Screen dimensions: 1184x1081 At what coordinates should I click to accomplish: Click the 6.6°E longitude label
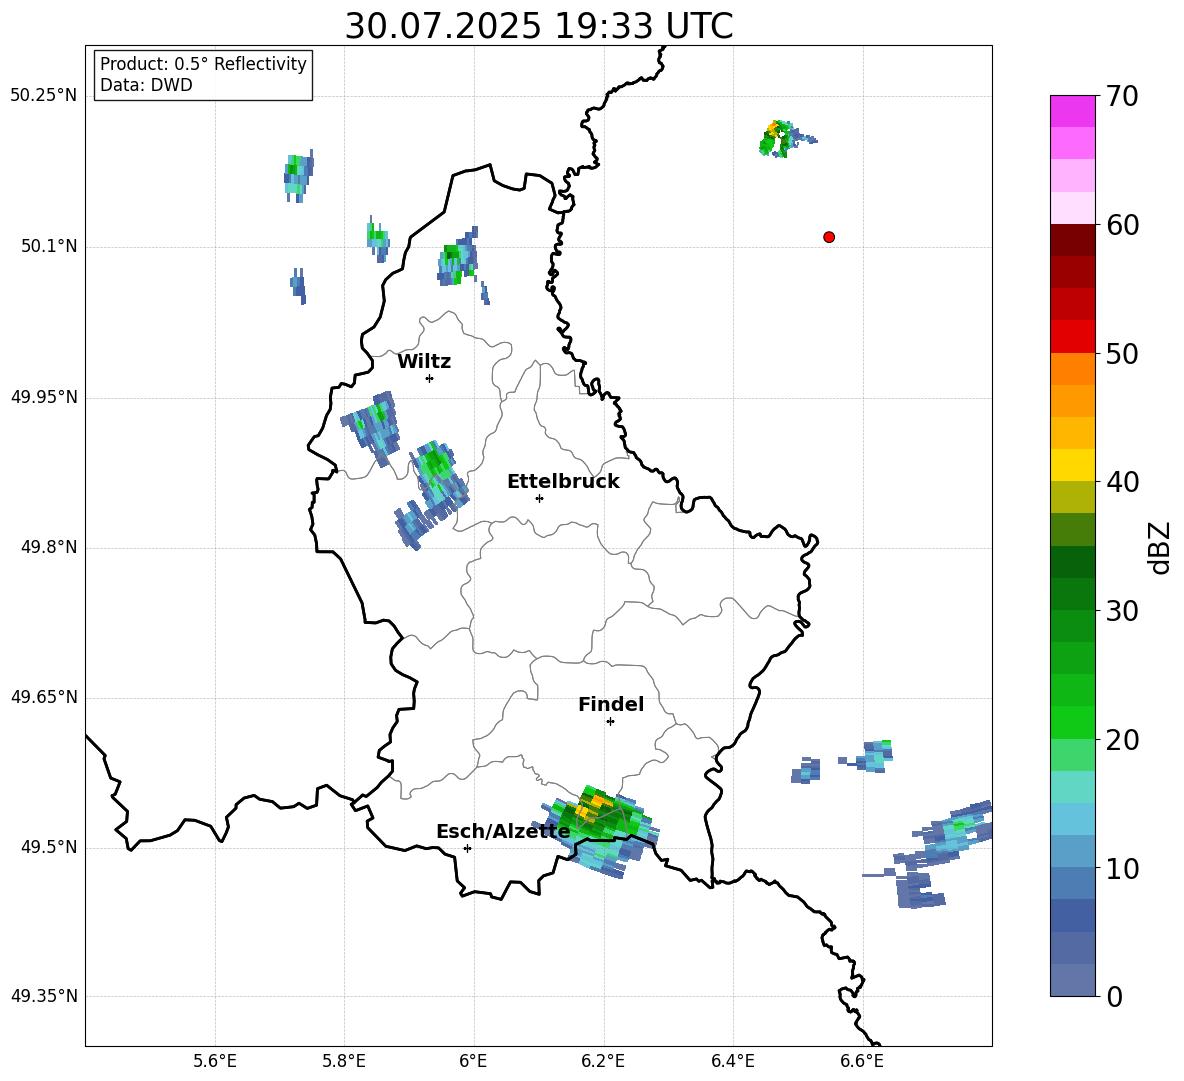pos(862,1061)
